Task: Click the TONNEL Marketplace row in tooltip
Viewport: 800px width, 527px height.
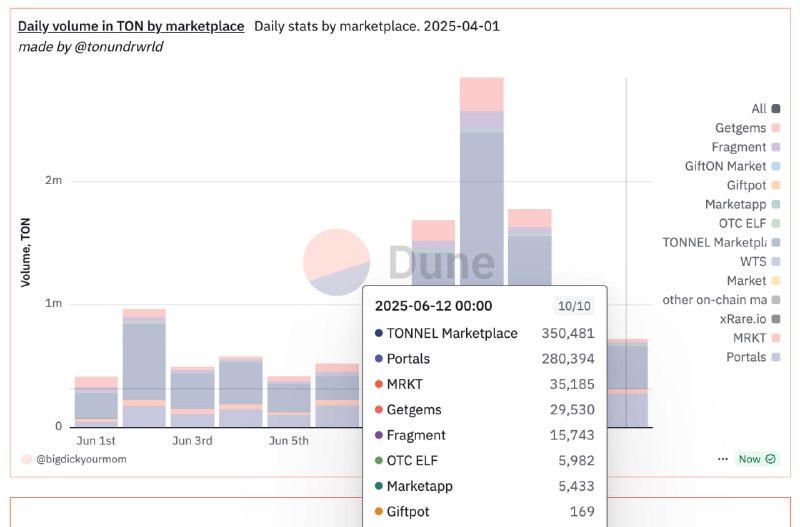Action: pos(485,333)
